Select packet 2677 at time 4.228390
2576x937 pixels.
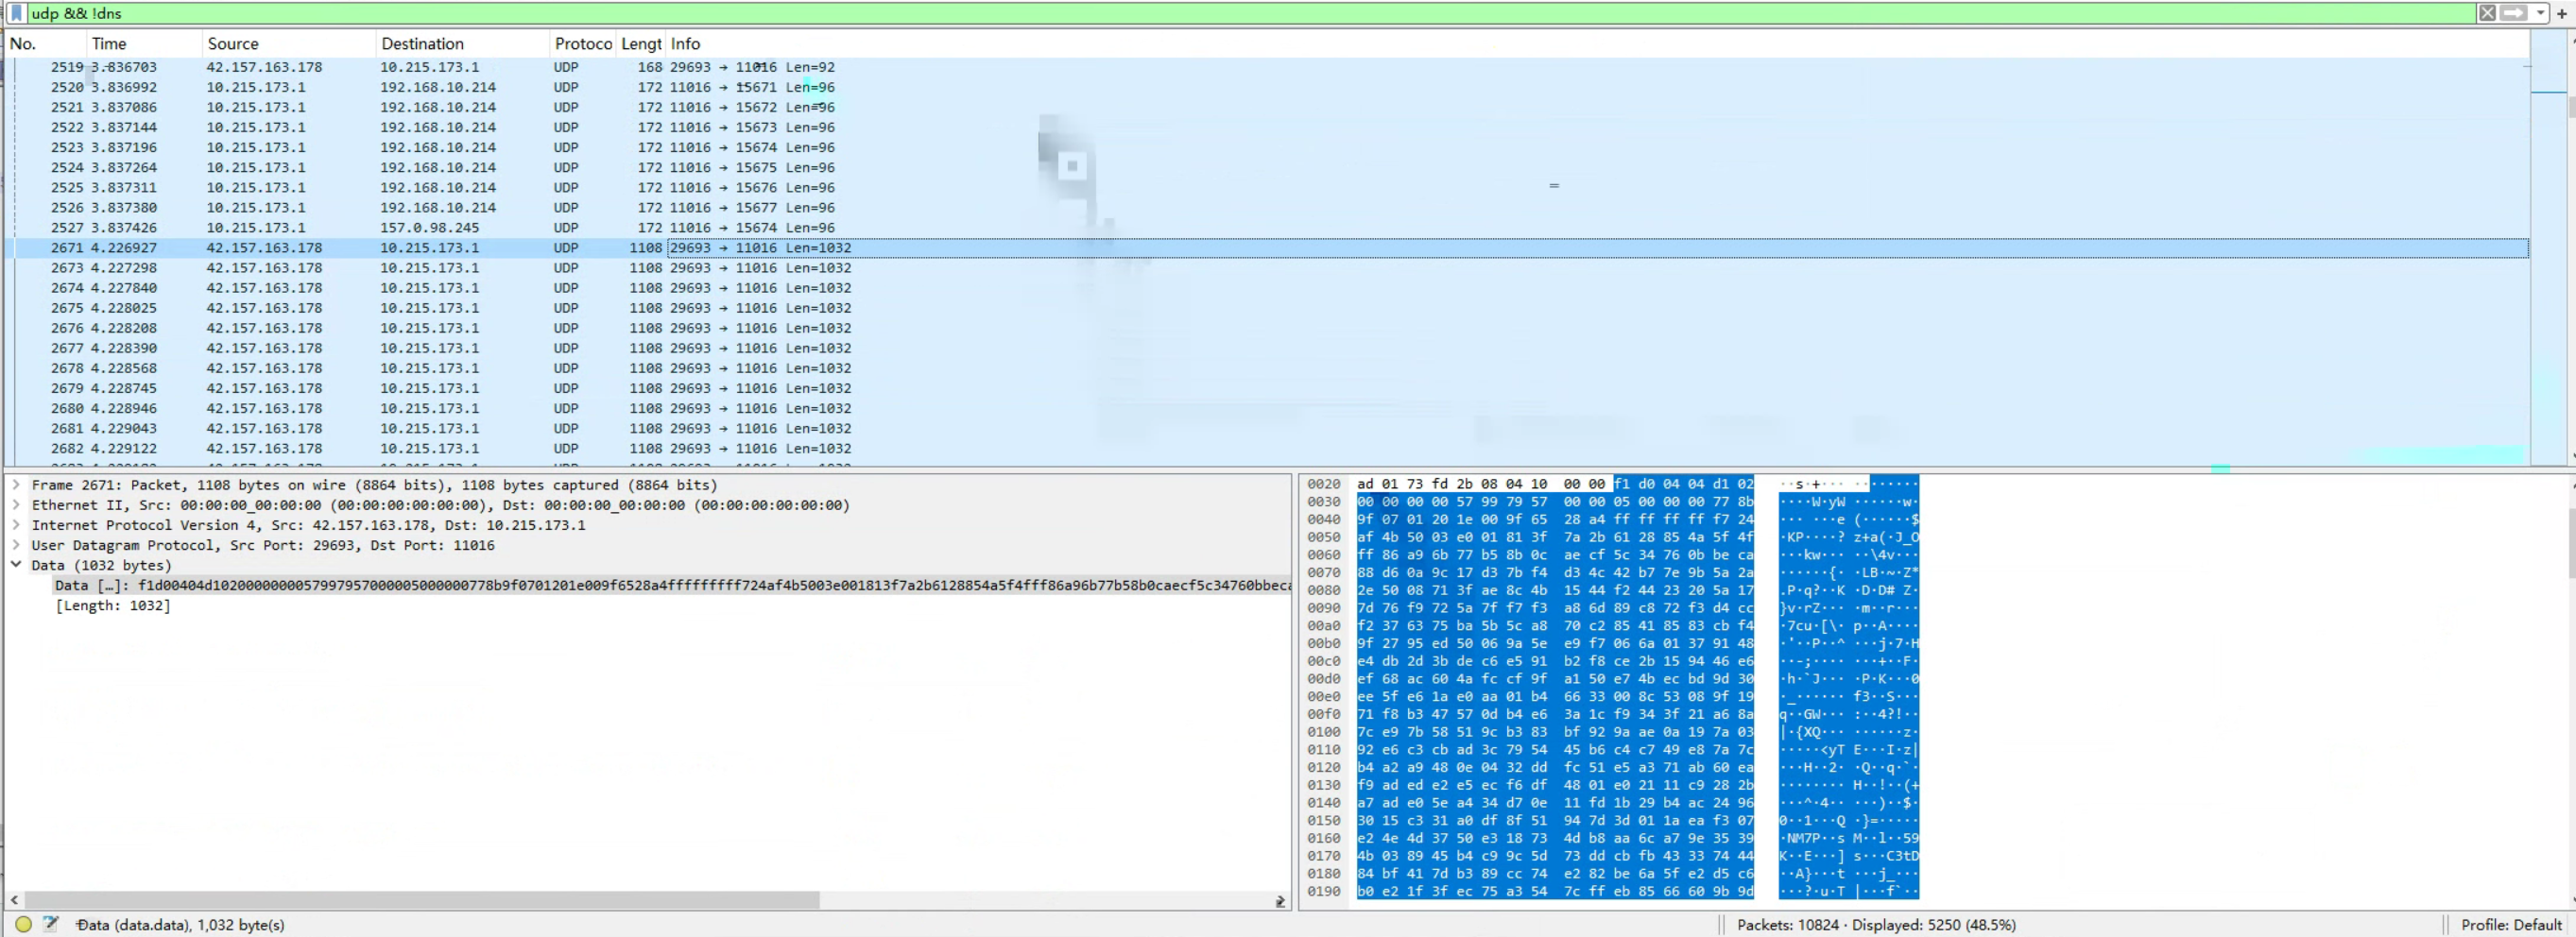point(1266,348)
